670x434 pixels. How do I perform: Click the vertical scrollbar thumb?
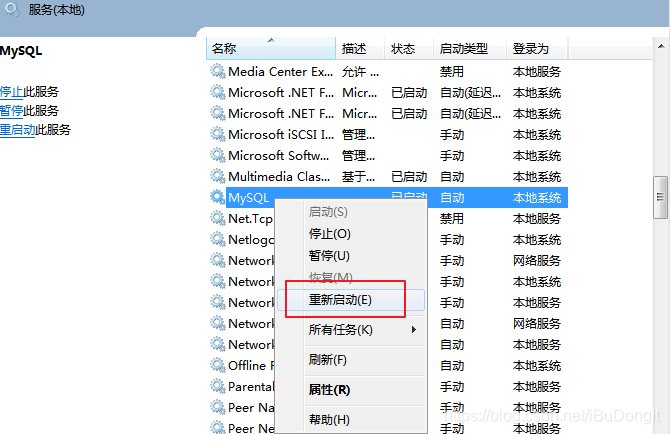coord(661,197)
